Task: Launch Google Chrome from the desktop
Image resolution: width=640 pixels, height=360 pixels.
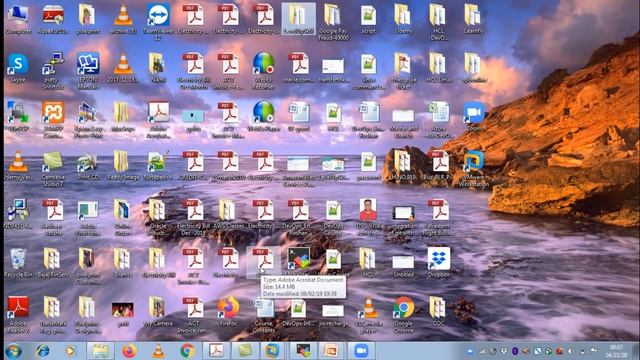Action: click(x=403, y=315)
